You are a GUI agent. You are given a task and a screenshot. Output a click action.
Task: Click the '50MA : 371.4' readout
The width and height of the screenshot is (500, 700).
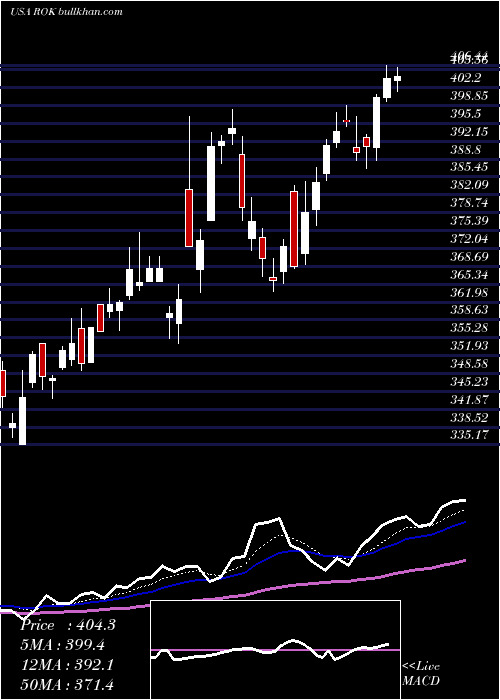click(67, 684)
